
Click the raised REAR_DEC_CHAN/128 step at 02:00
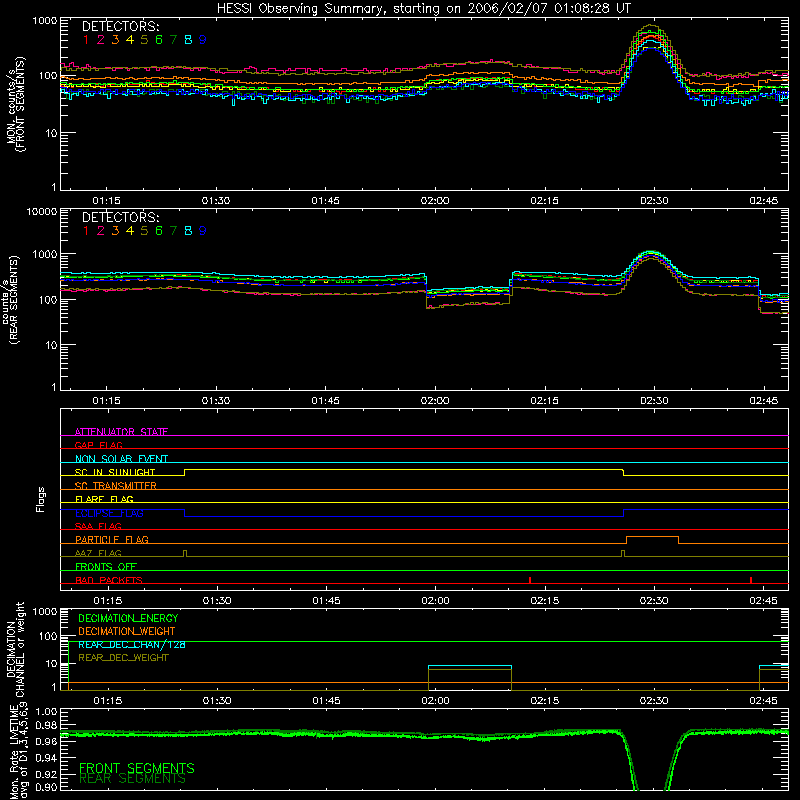click(x=469, y=666)
